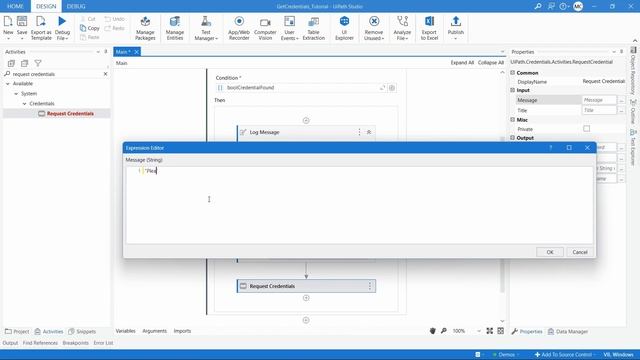Launch App/Web Recorder

239,28
